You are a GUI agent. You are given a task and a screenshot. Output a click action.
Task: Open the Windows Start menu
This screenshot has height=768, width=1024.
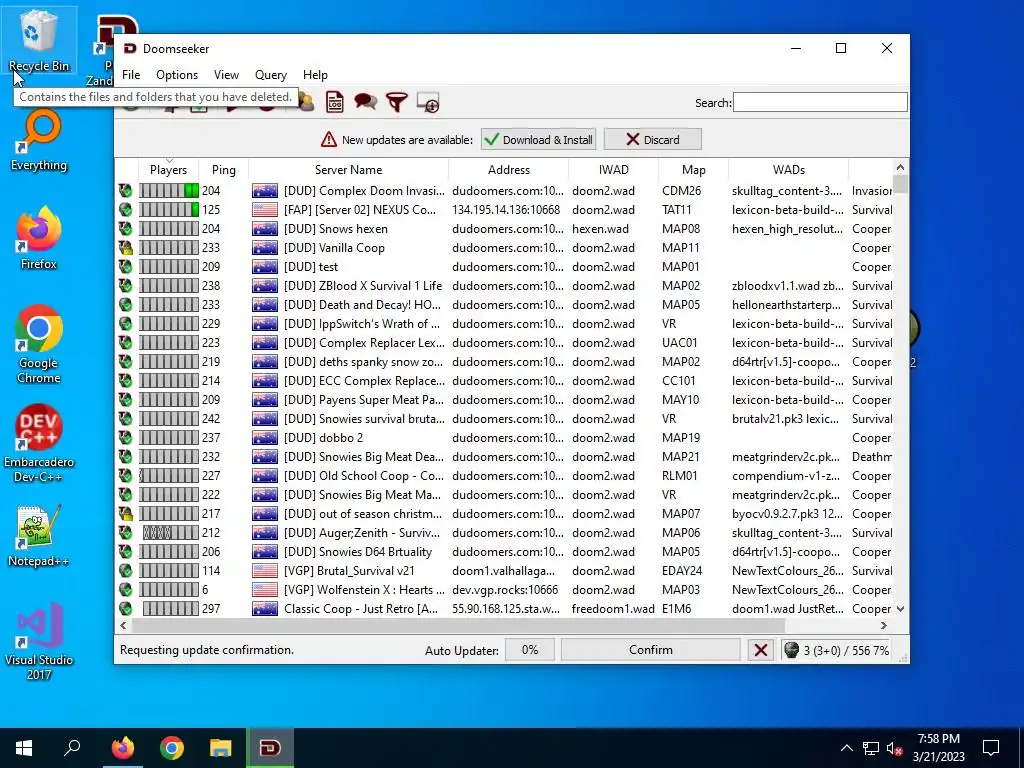24,748
